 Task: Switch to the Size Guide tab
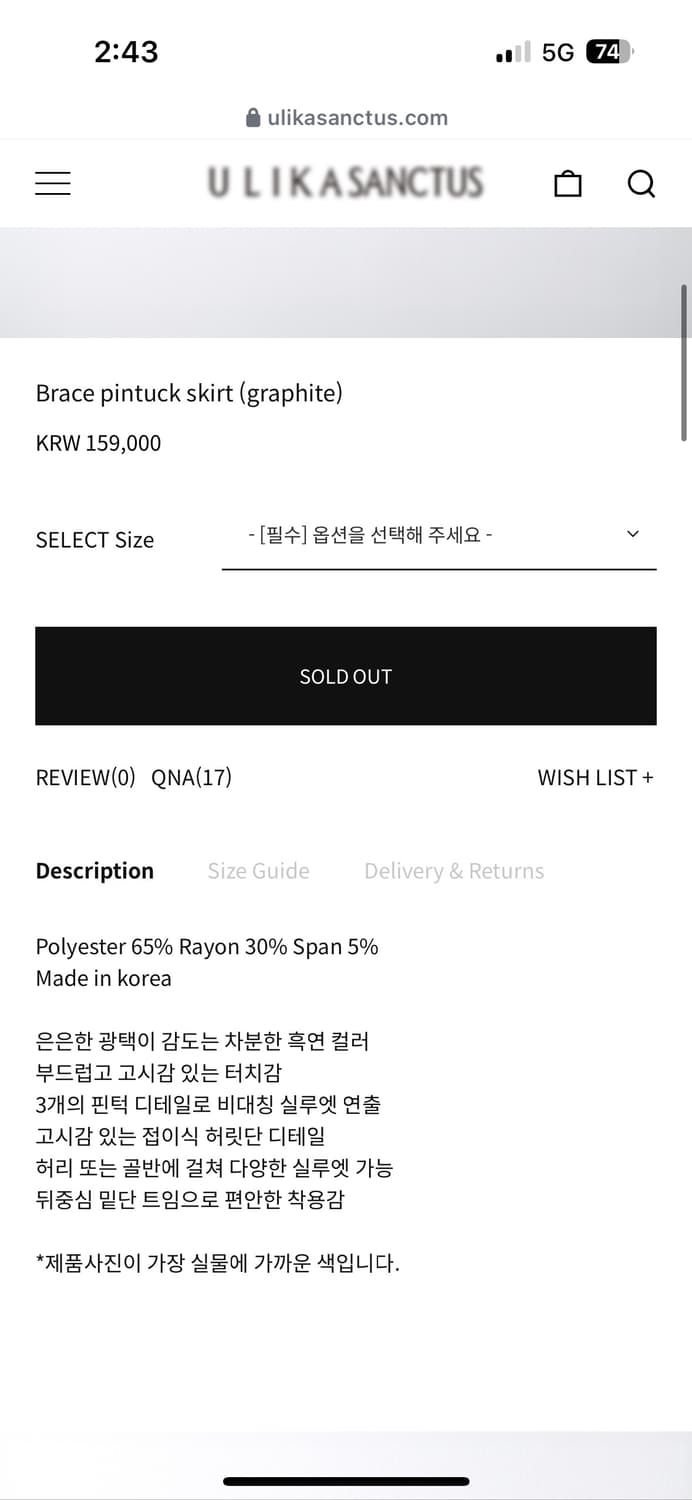tap(258, 870)
